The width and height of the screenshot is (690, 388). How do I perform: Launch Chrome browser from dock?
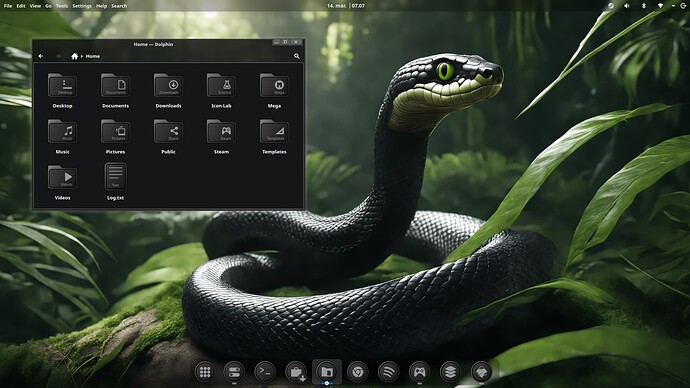coord(358,372)
